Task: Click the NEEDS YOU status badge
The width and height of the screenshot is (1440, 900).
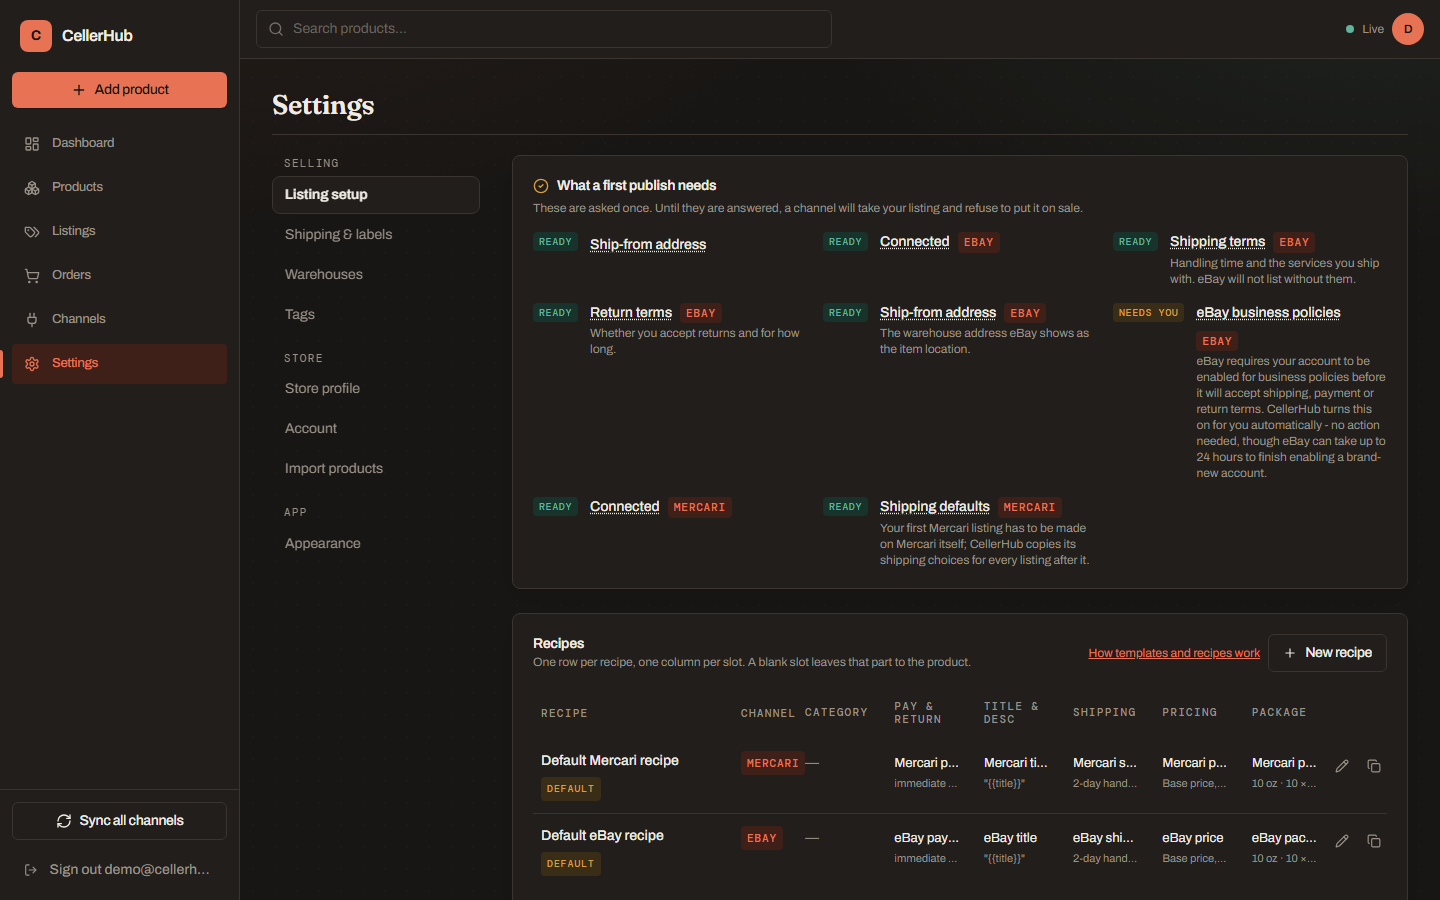Action: point(1148,313)
